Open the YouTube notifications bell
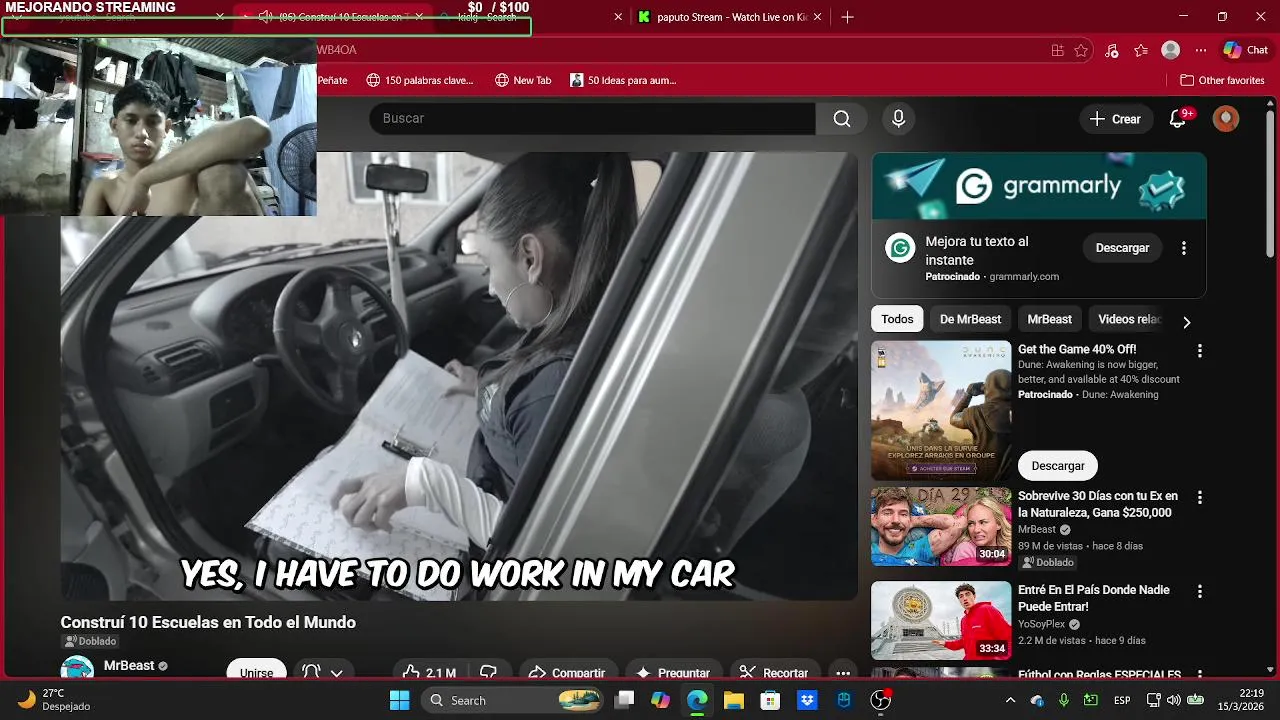The image size is (1280, 720). click(1178, 119)
